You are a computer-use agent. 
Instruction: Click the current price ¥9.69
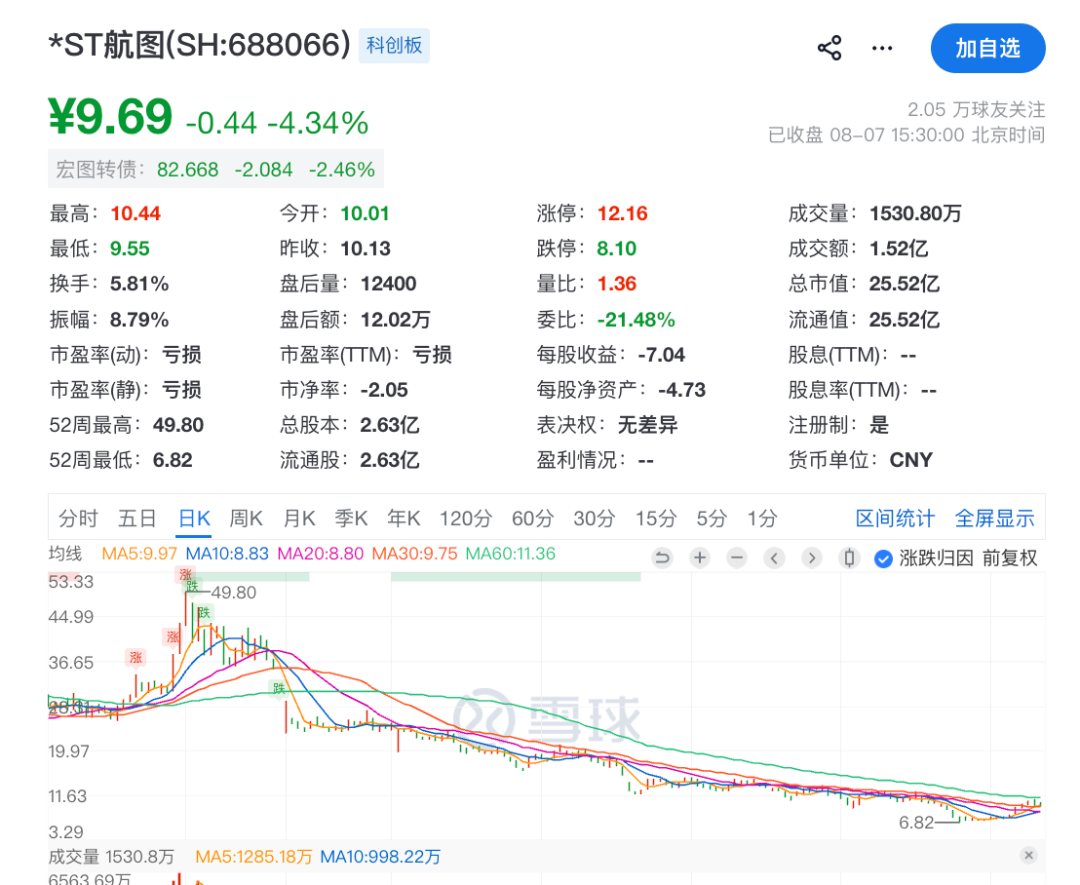pos(110,117)
